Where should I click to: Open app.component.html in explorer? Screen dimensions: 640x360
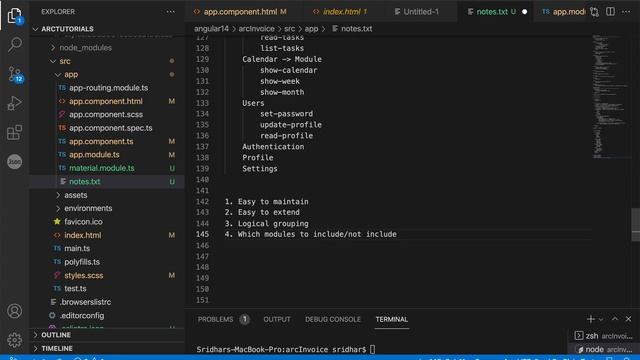(106, 101)
